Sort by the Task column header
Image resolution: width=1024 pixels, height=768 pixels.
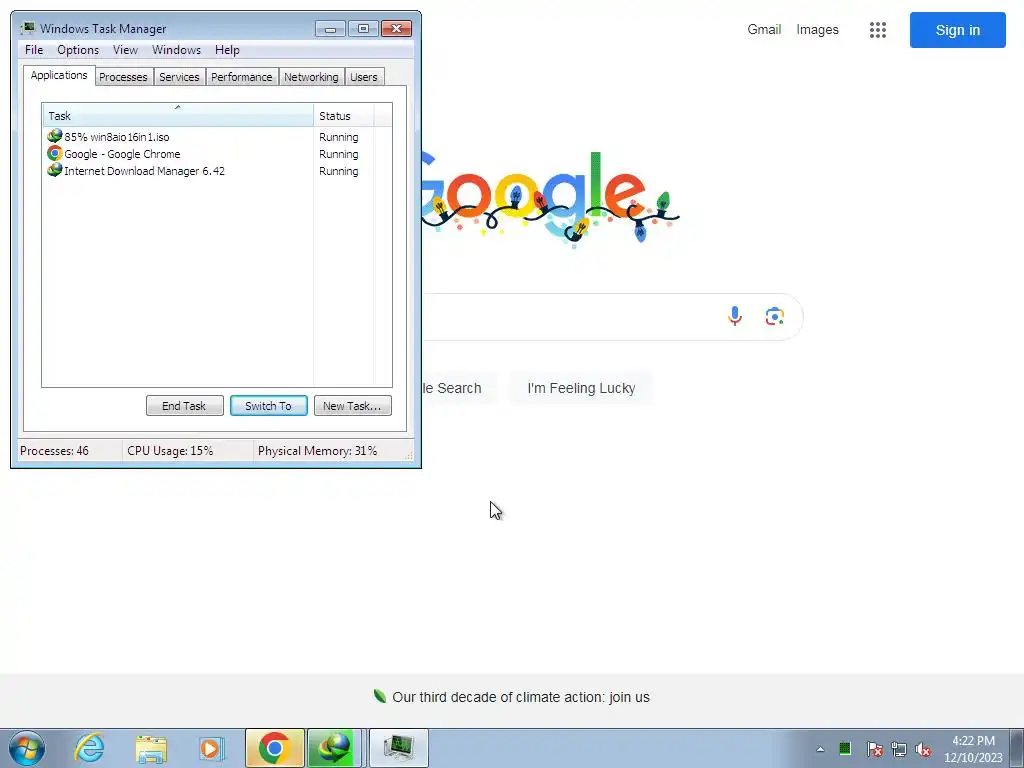coord(178,116)
